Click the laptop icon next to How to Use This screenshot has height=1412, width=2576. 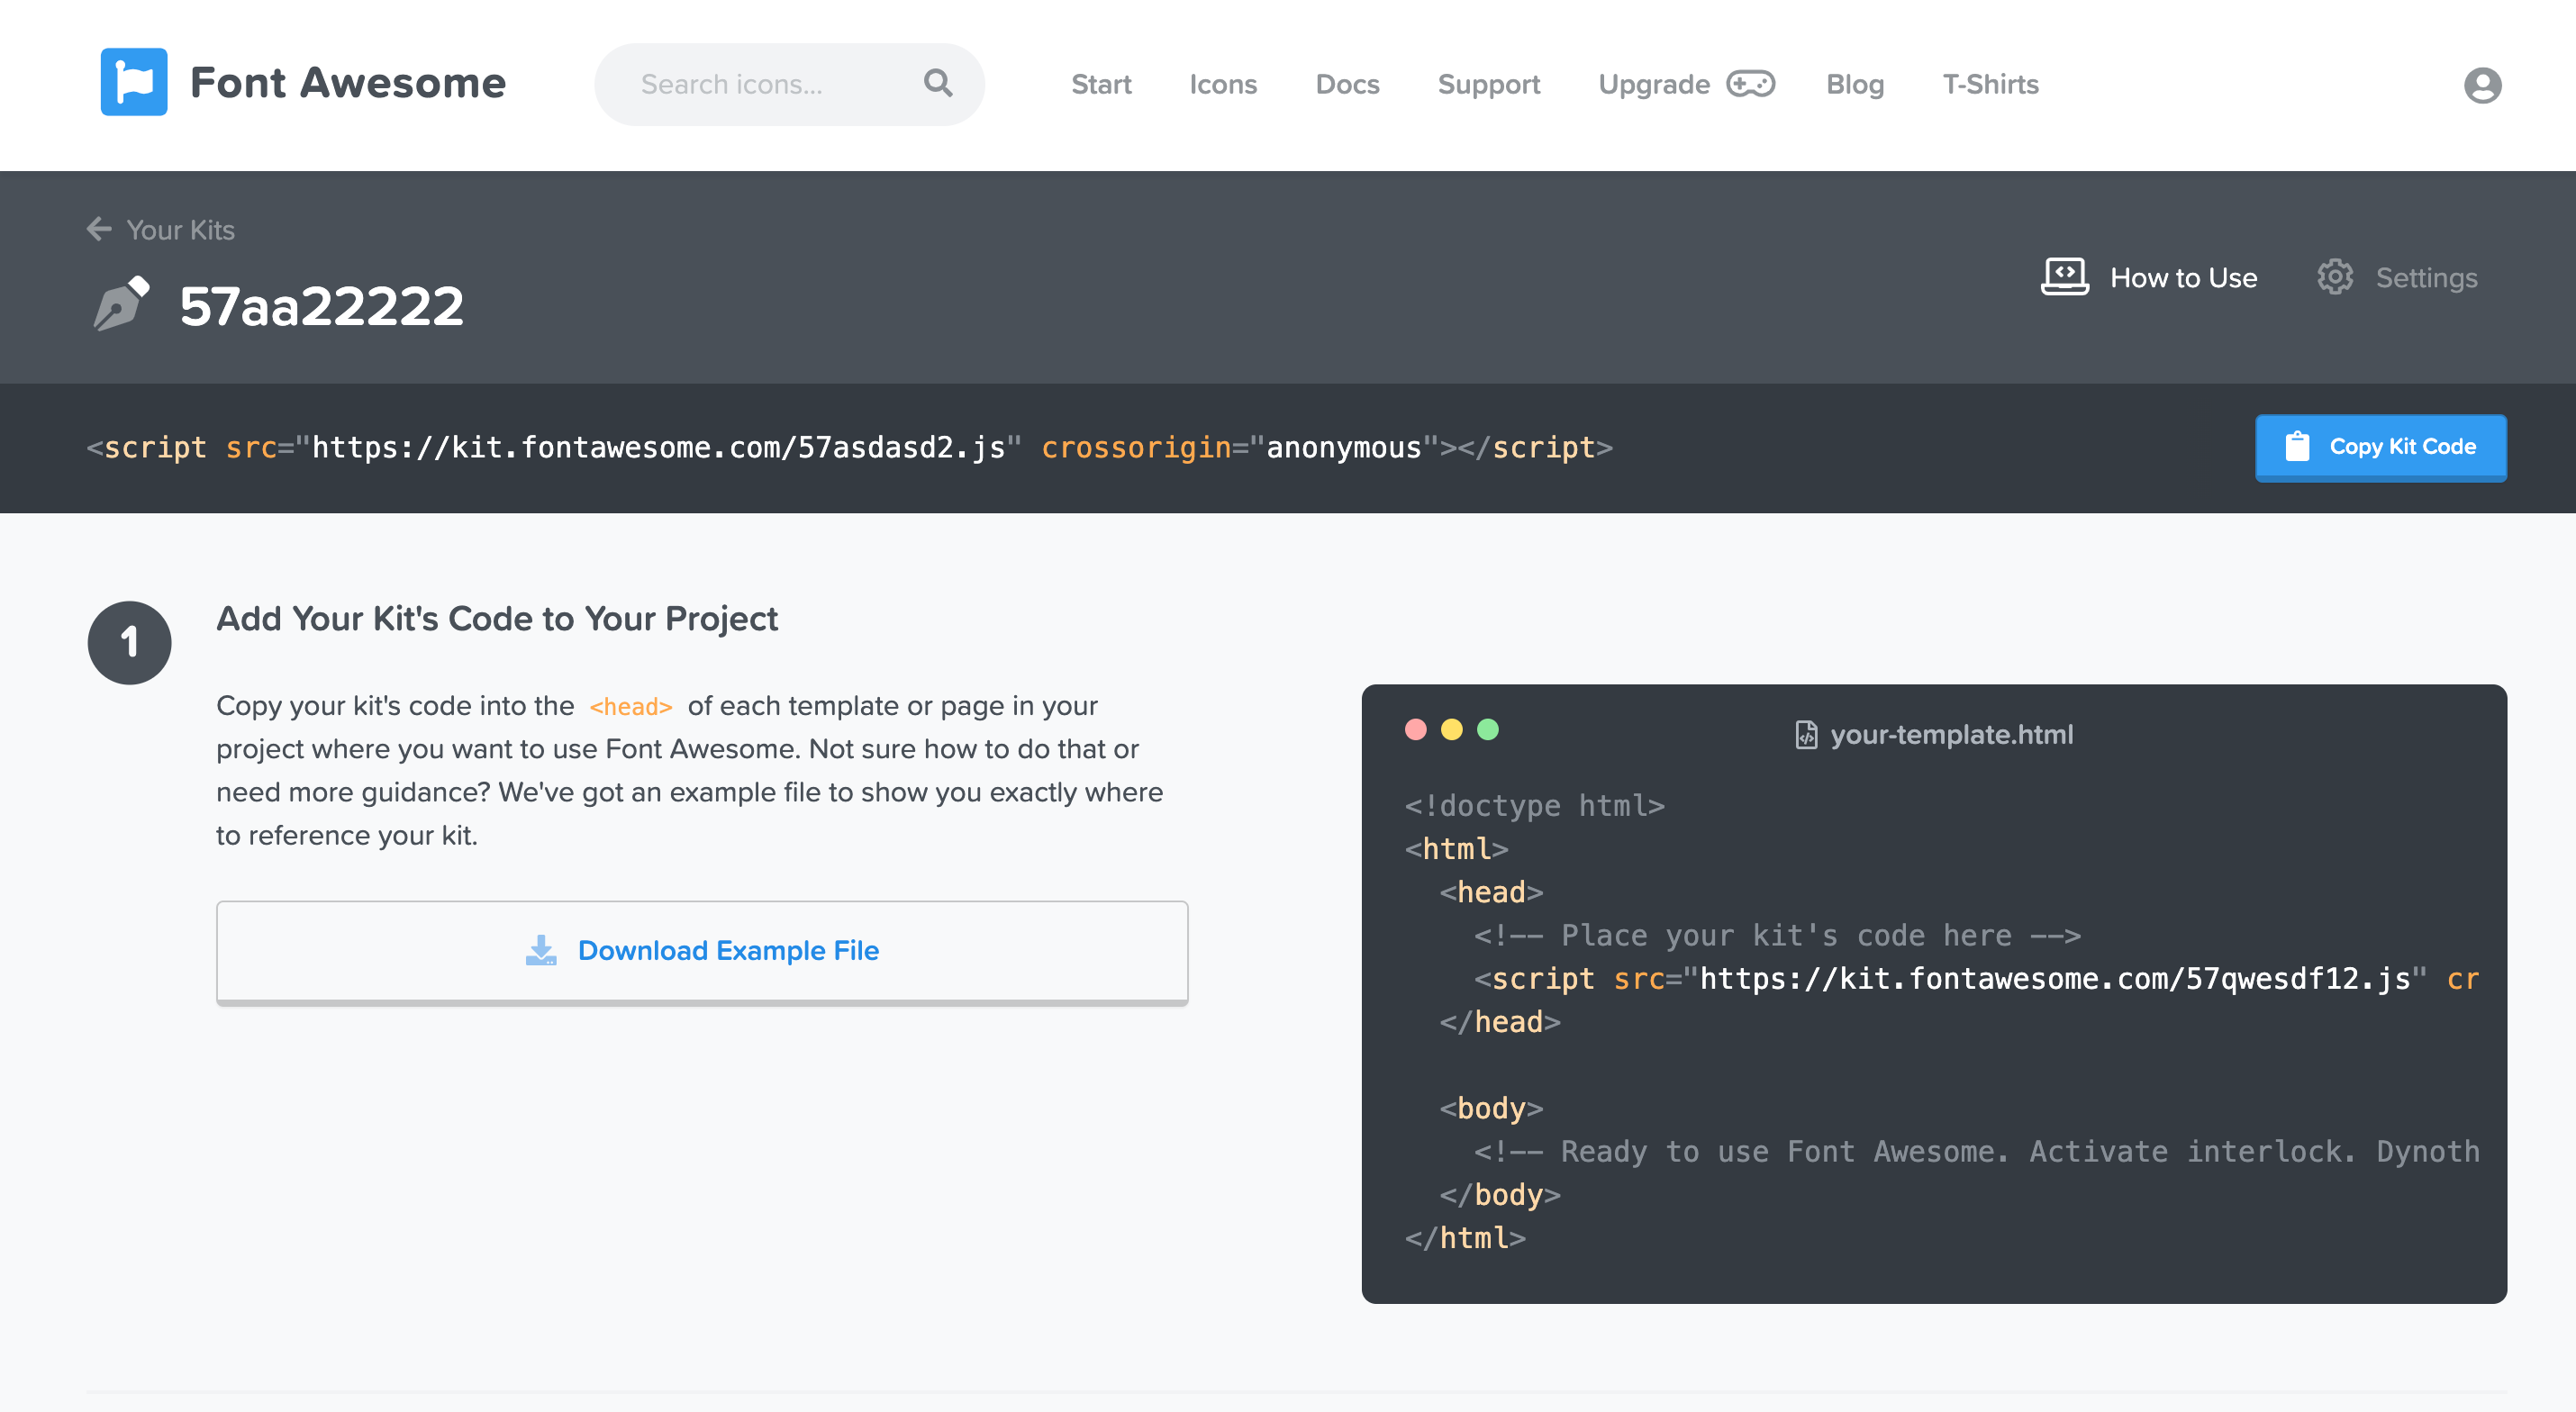pyautogui.click(x=2065, y=277)
